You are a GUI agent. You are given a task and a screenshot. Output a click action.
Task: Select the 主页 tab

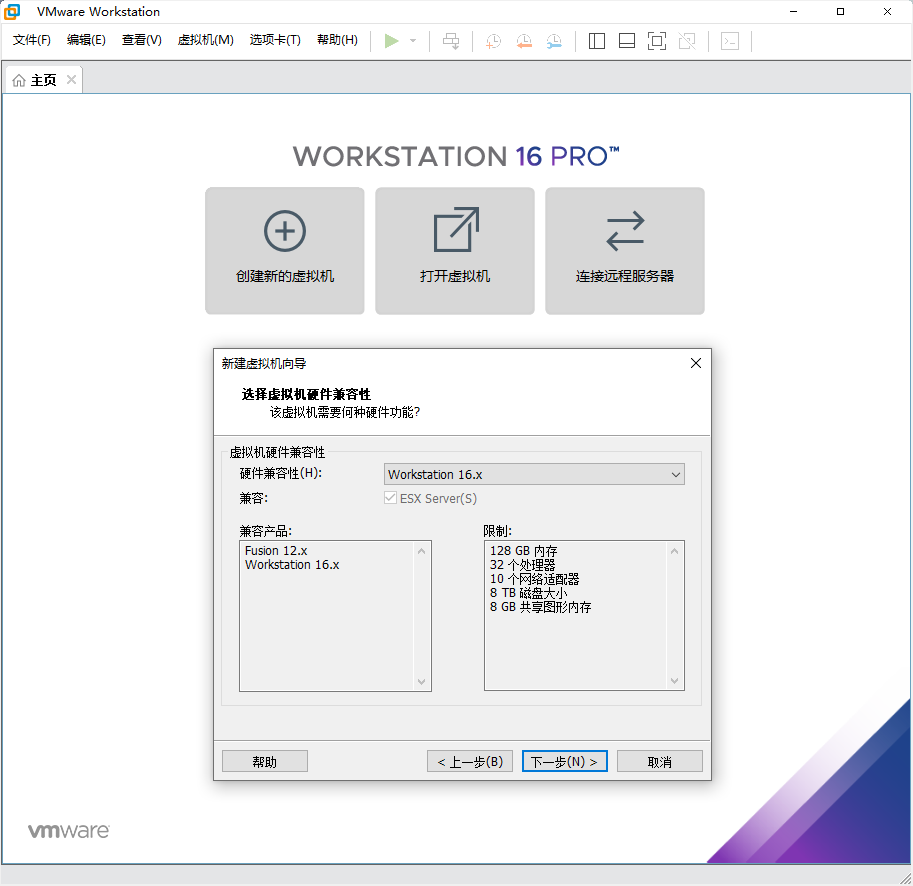coord(44,80)
